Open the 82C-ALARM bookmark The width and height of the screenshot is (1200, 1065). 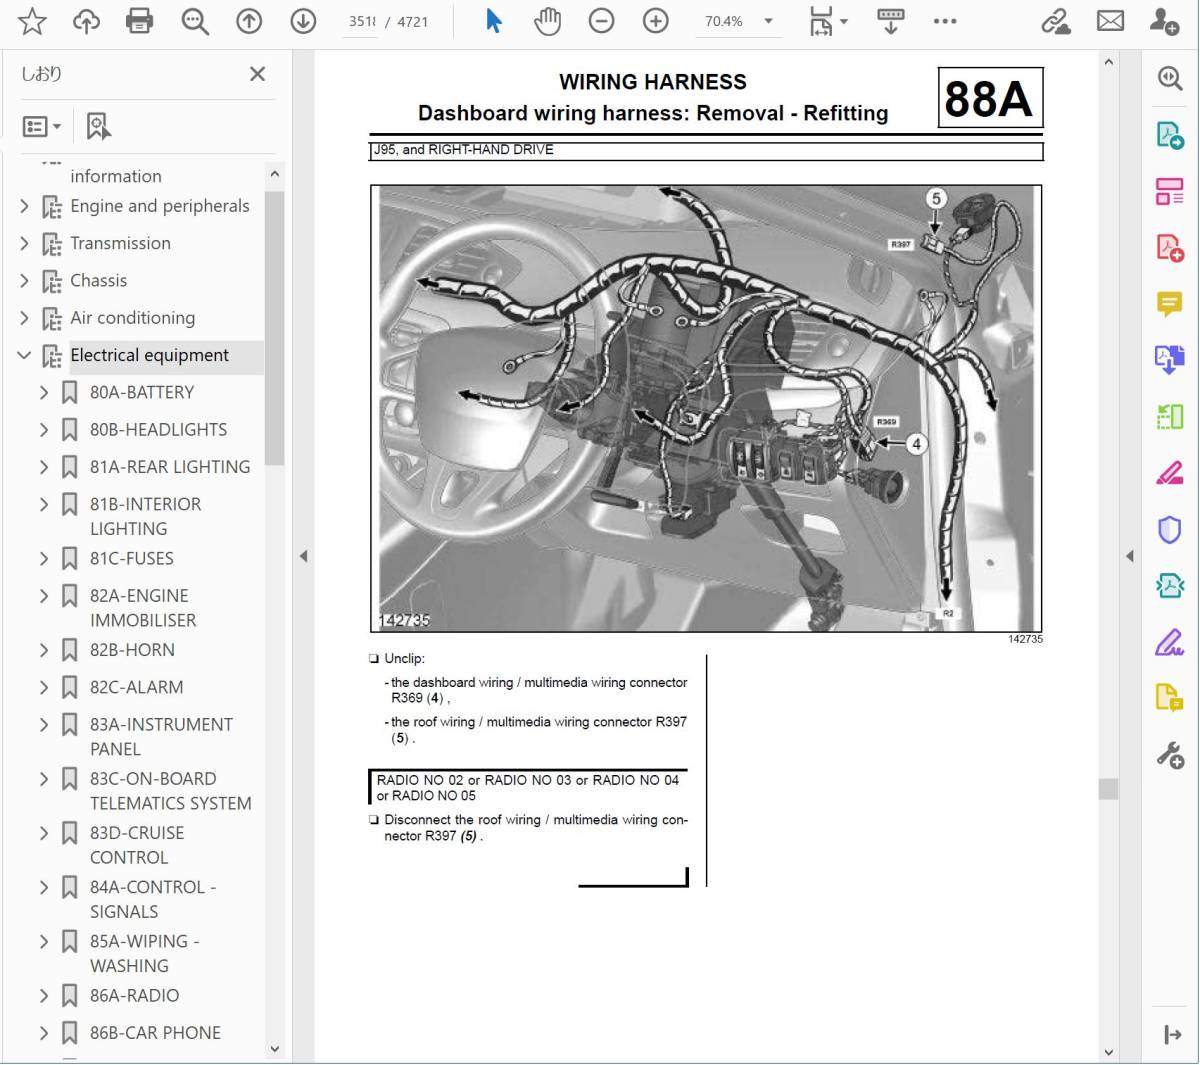click(136, 687)
